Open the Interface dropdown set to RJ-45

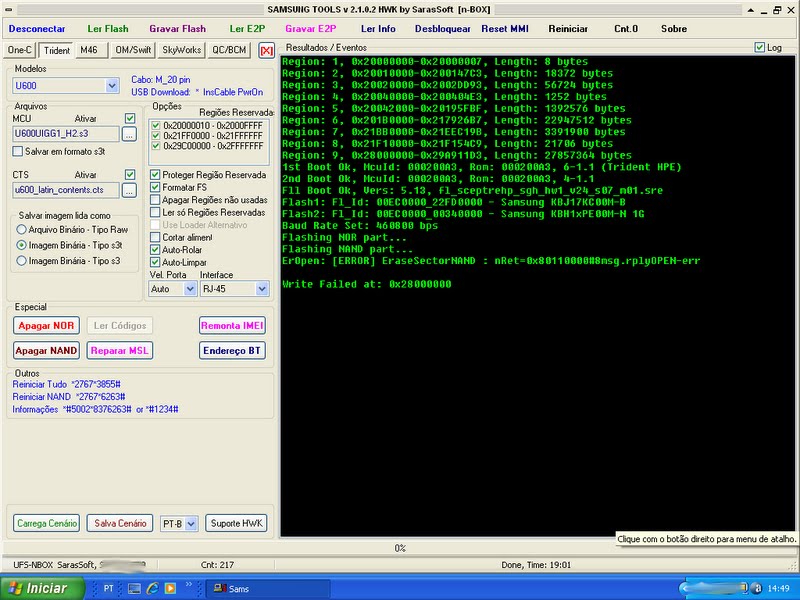[x=235, y=289]
